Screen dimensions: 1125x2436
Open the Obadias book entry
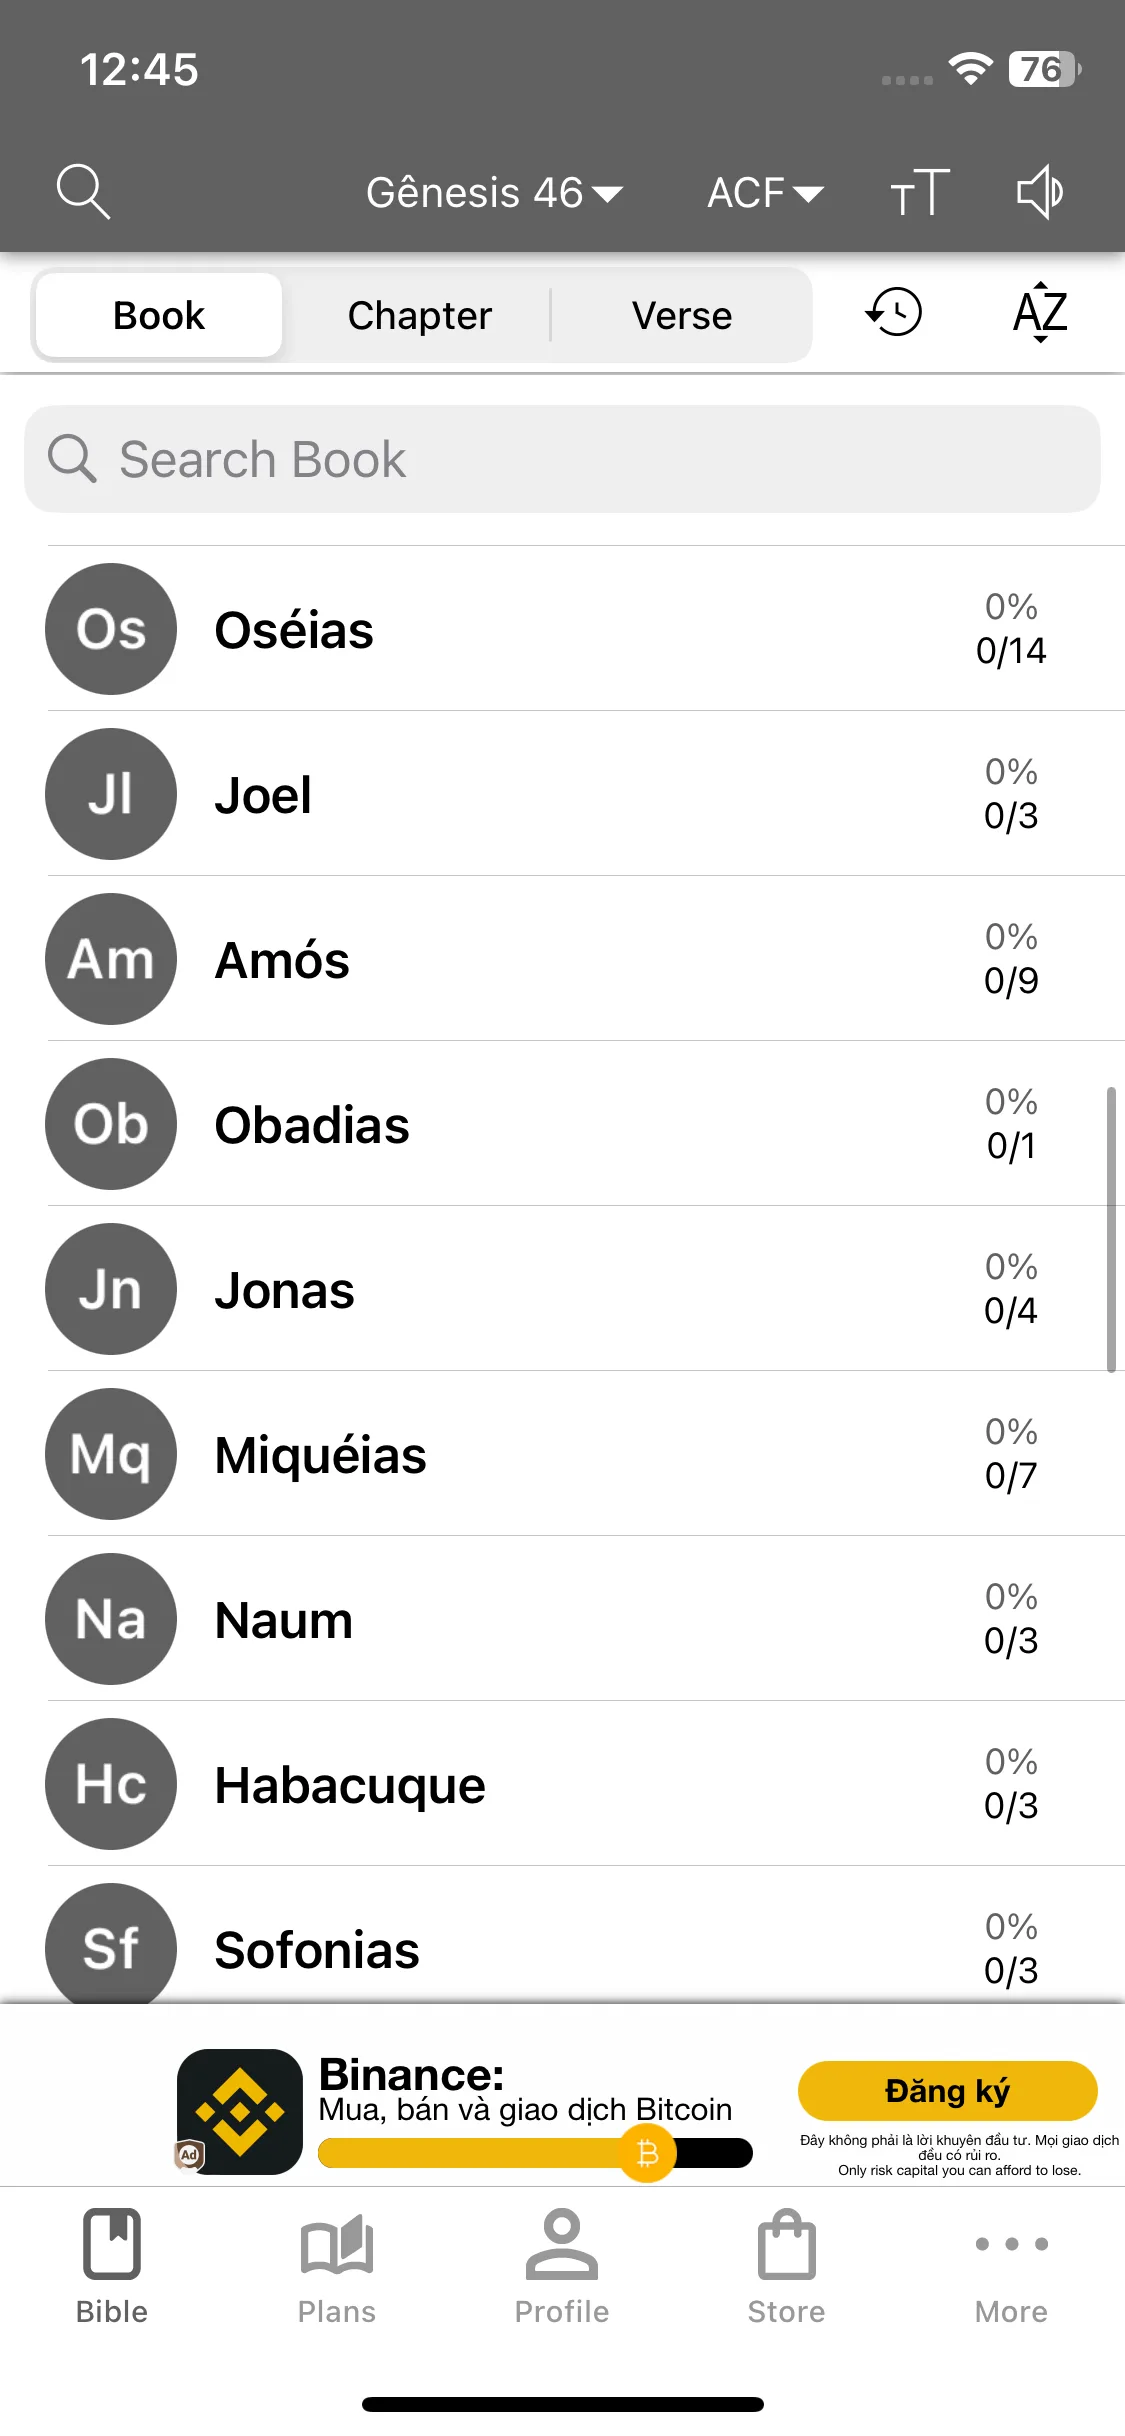586,1124
